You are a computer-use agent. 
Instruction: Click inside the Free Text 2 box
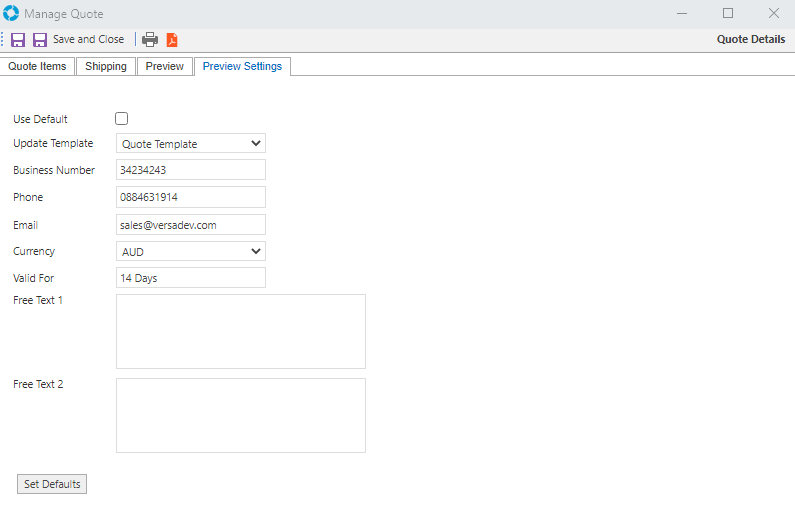click(x=240, y=415)
